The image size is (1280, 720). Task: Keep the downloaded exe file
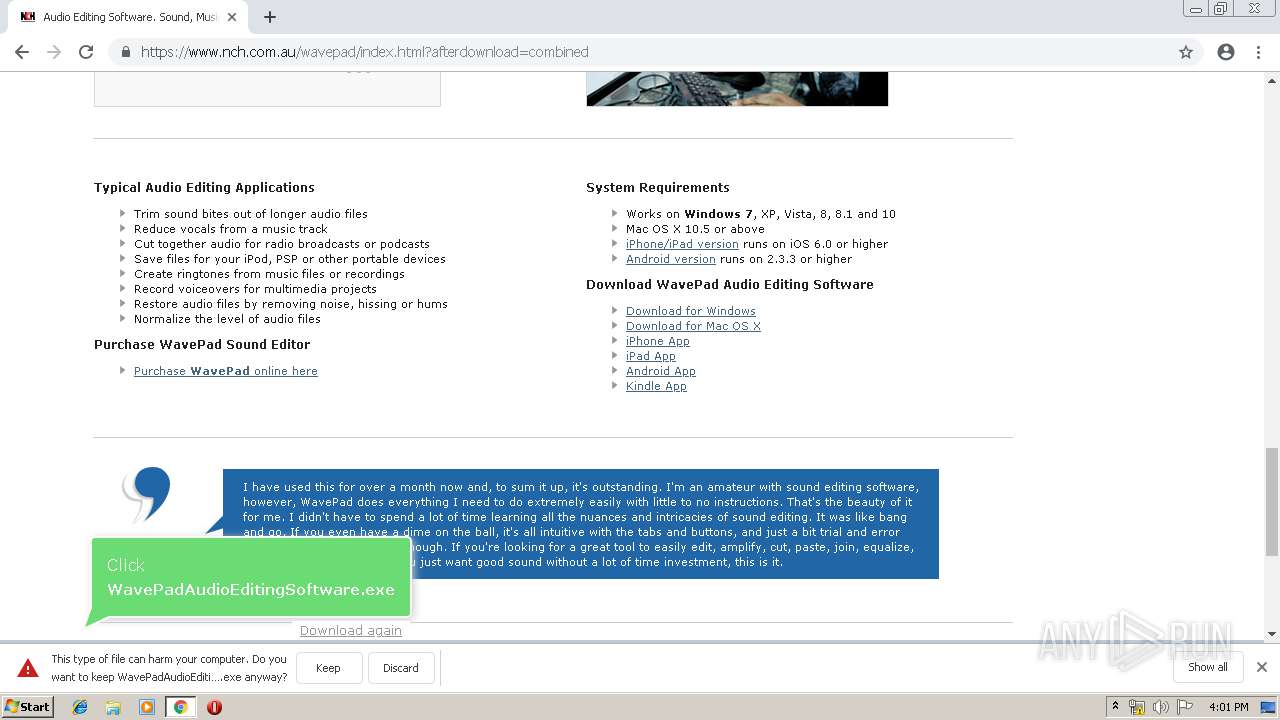click(x=328, y=668)
